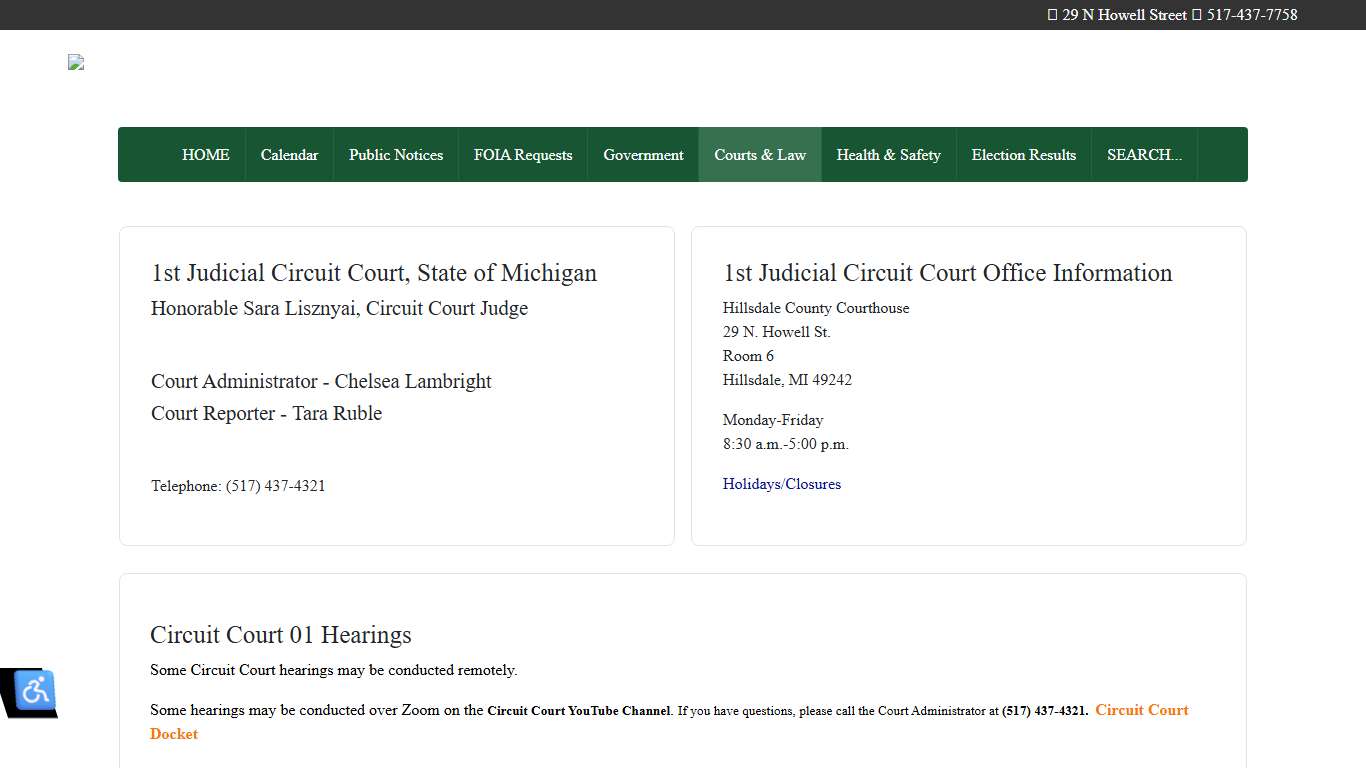Select the highlighted Courts & Law menu item
The image size is (1366, 768).
coord(760,154)
